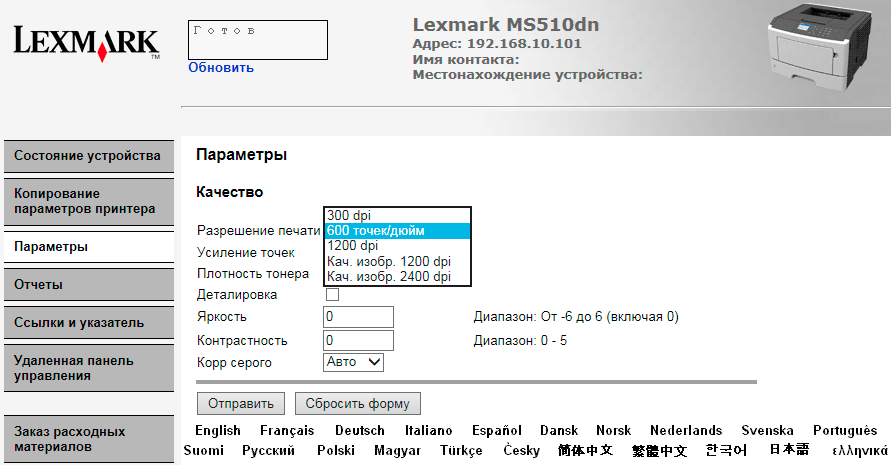The width and height of the screenshot is (891, 465).
Task: Select Кач. изобр. 1200 dpi option
Action: [397, 261]
